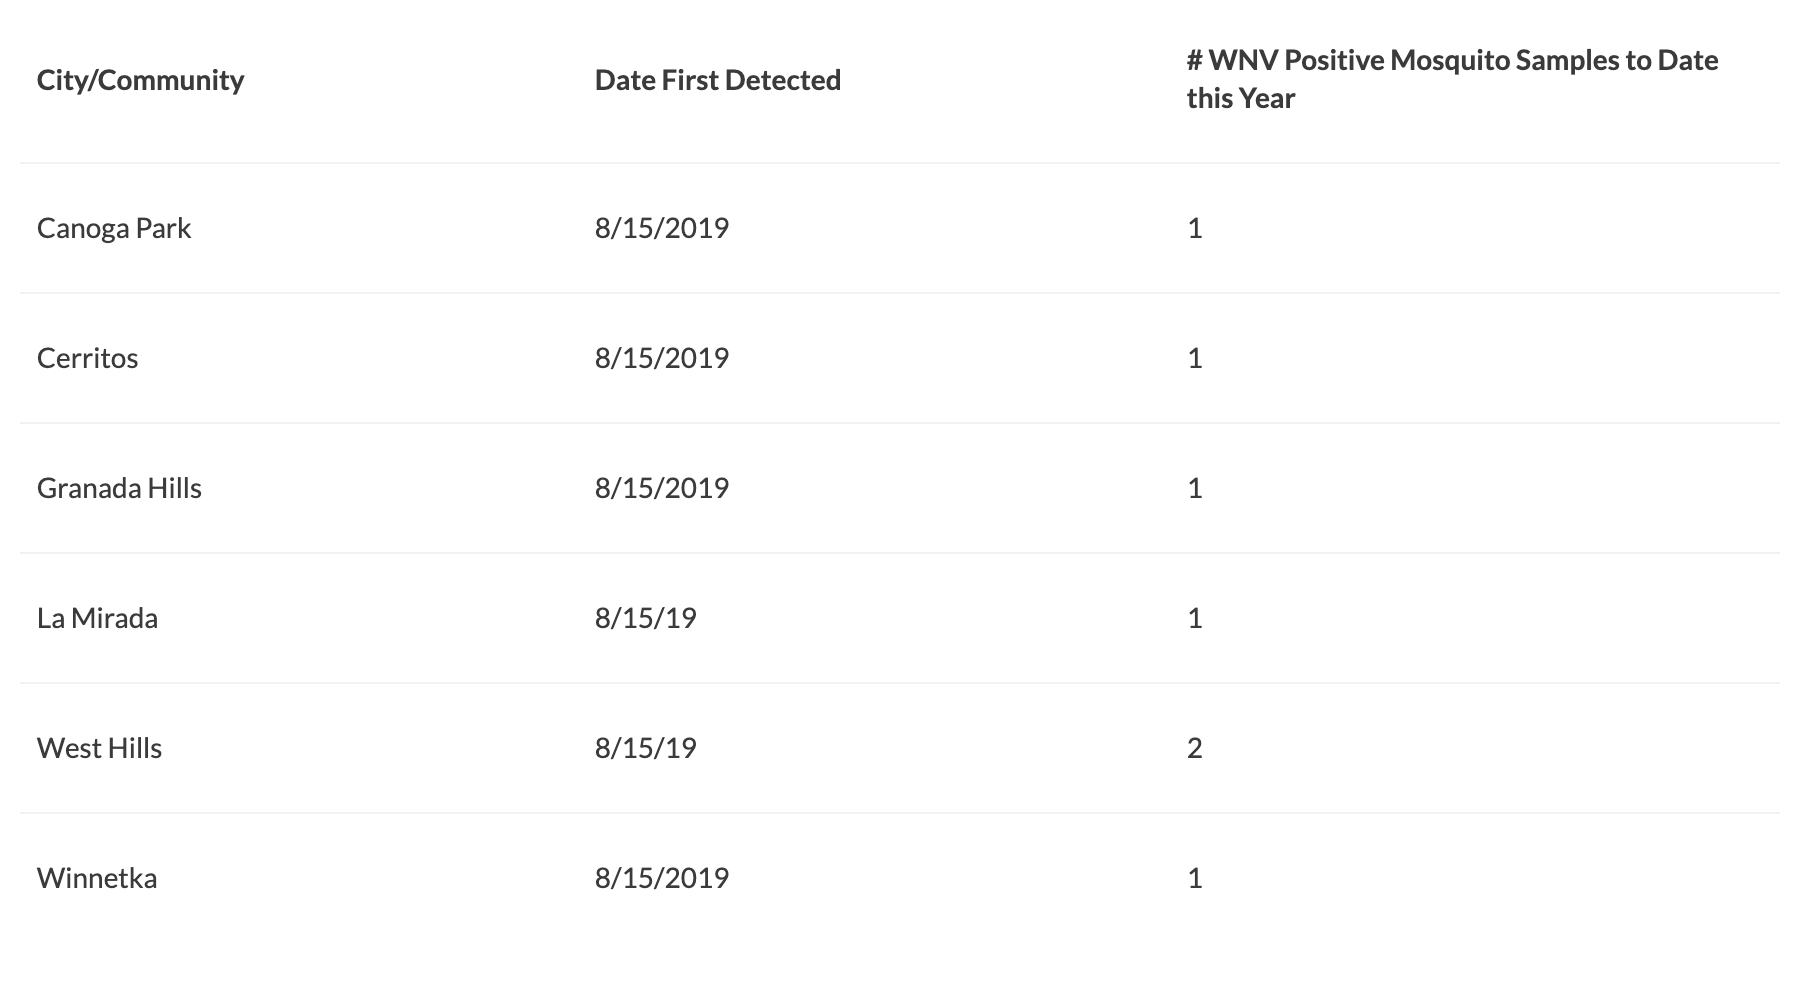Select the Canoga Park city cell
1800x998 pixels.
(114, 228)
